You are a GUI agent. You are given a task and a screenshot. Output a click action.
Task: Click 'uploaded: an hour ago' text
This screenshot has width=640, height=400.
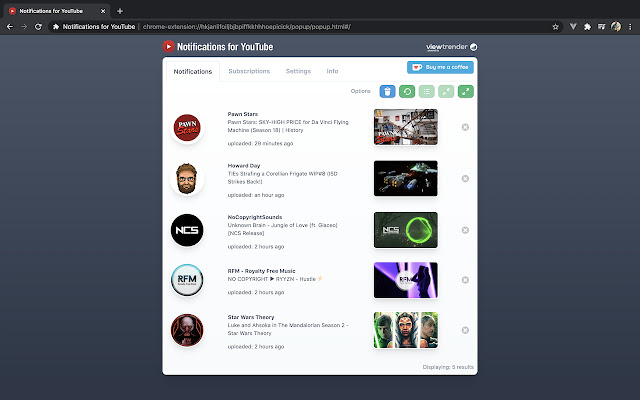tap(256, 195)
